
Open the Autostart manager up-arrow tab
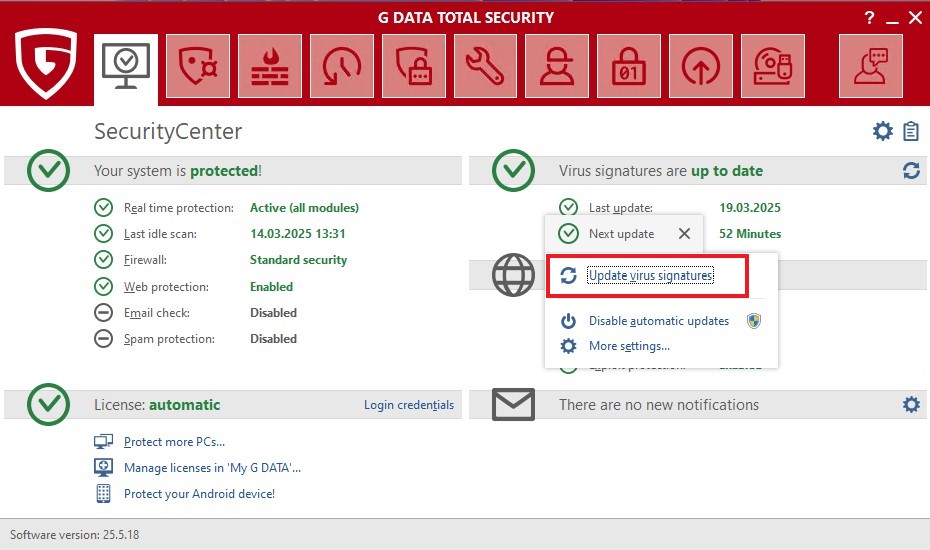tap(701, 66)
